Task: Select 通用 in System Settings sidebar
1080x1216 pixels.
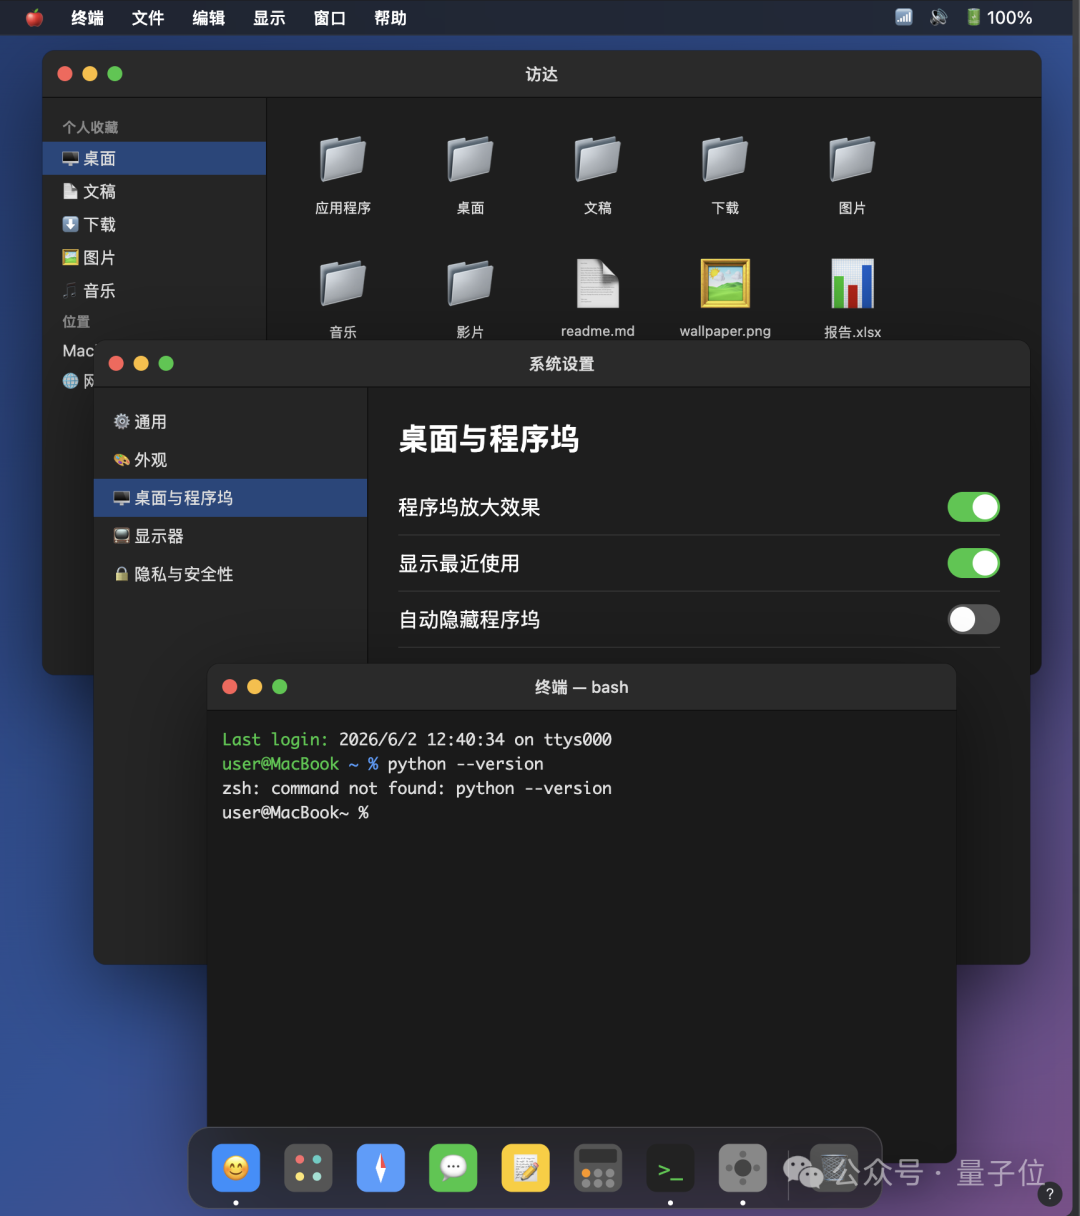Action: point(230,422)
